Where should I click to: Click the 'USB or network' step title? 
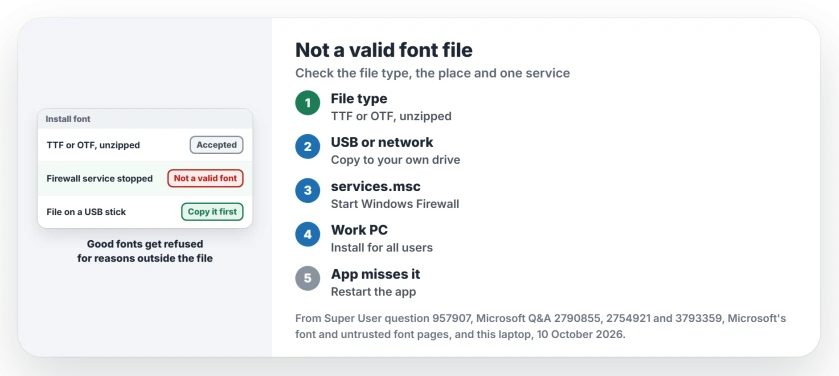point(382,142)
